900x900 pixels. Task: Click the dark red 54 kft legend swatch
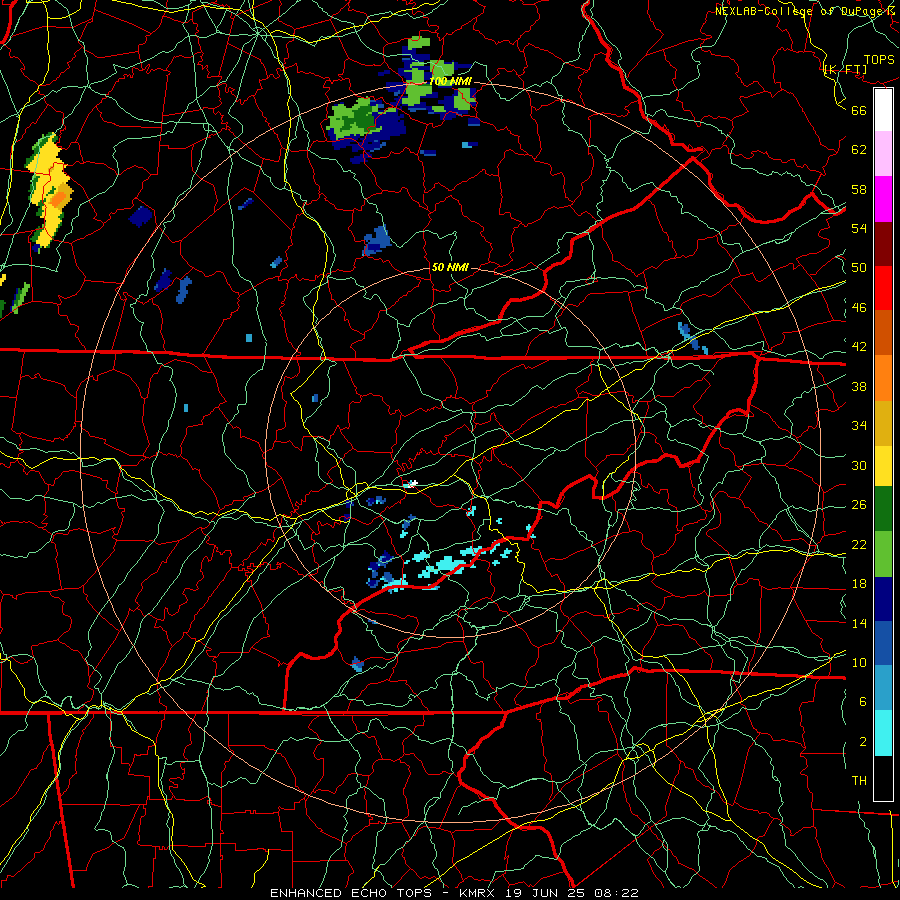883,244
